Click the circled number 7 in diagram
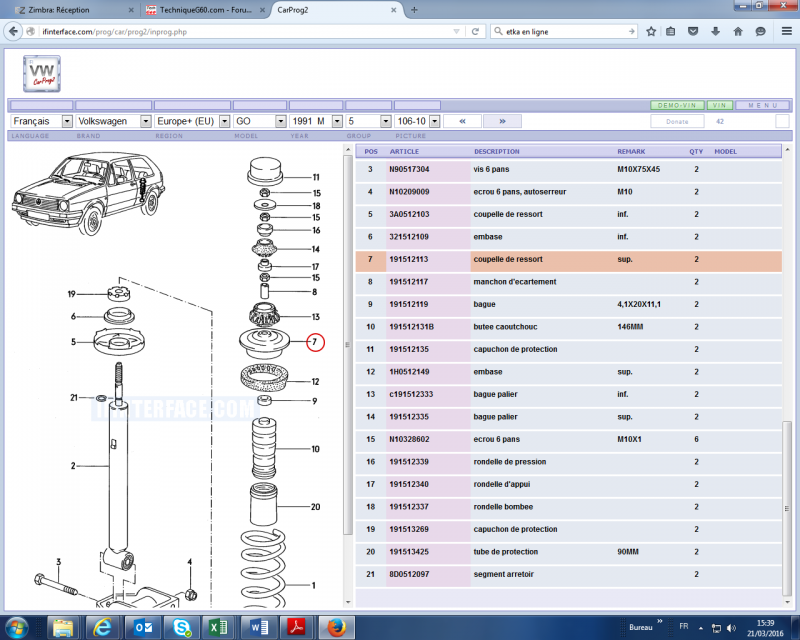Image resolution: width=800 pixels, height=640 pixels. pos(315,342)
